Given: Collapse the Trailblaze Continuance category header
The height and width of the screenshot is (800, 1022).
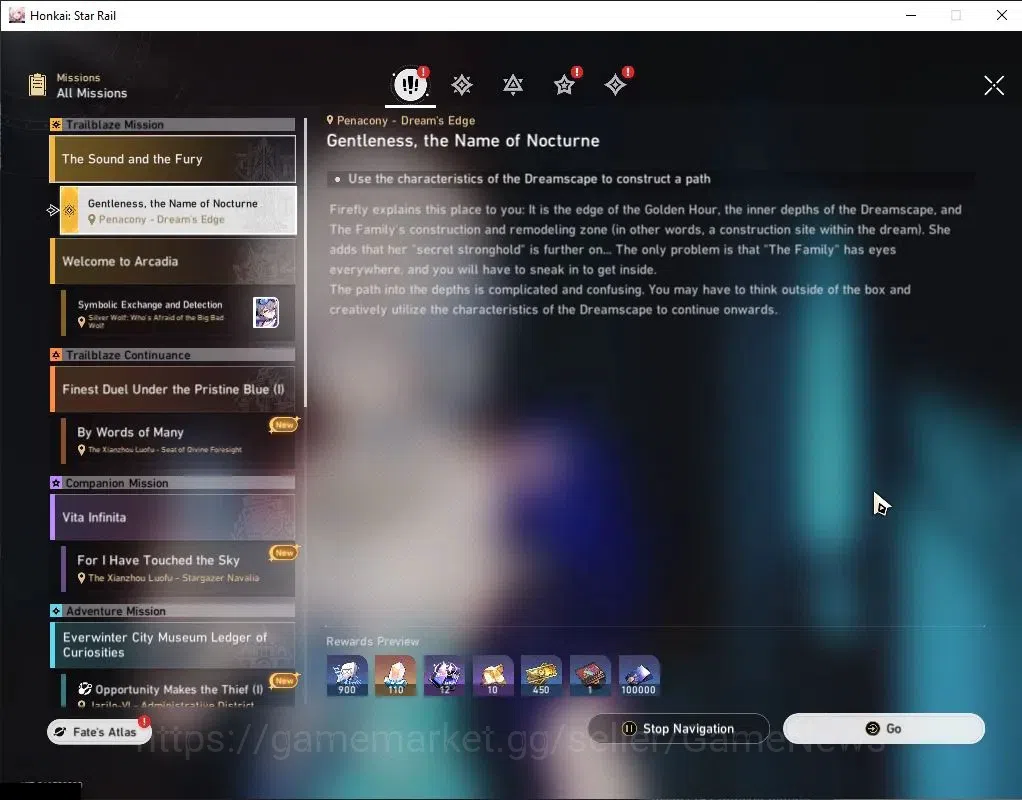Looking at the screenshot, I should 173,355.
